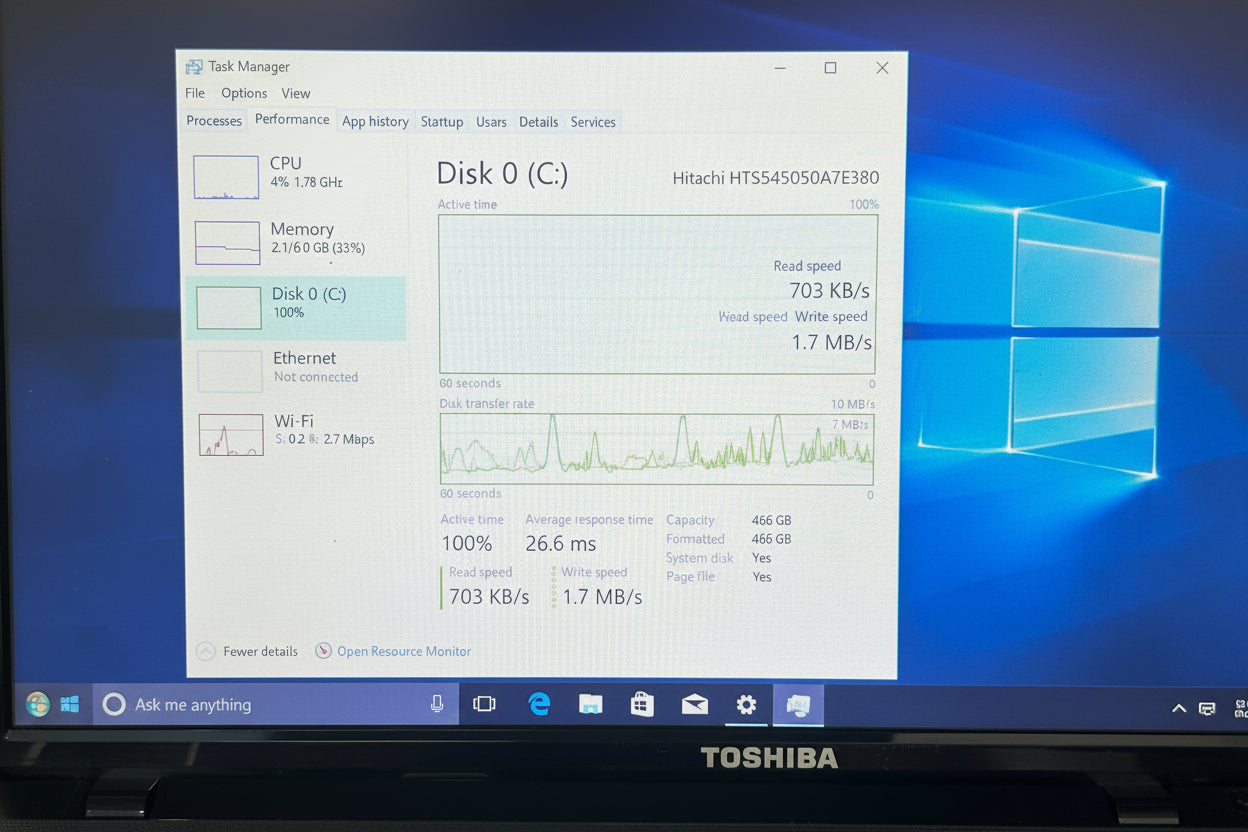Maximize the Task Manager window

pyautogui.click(x=830, y=68)
